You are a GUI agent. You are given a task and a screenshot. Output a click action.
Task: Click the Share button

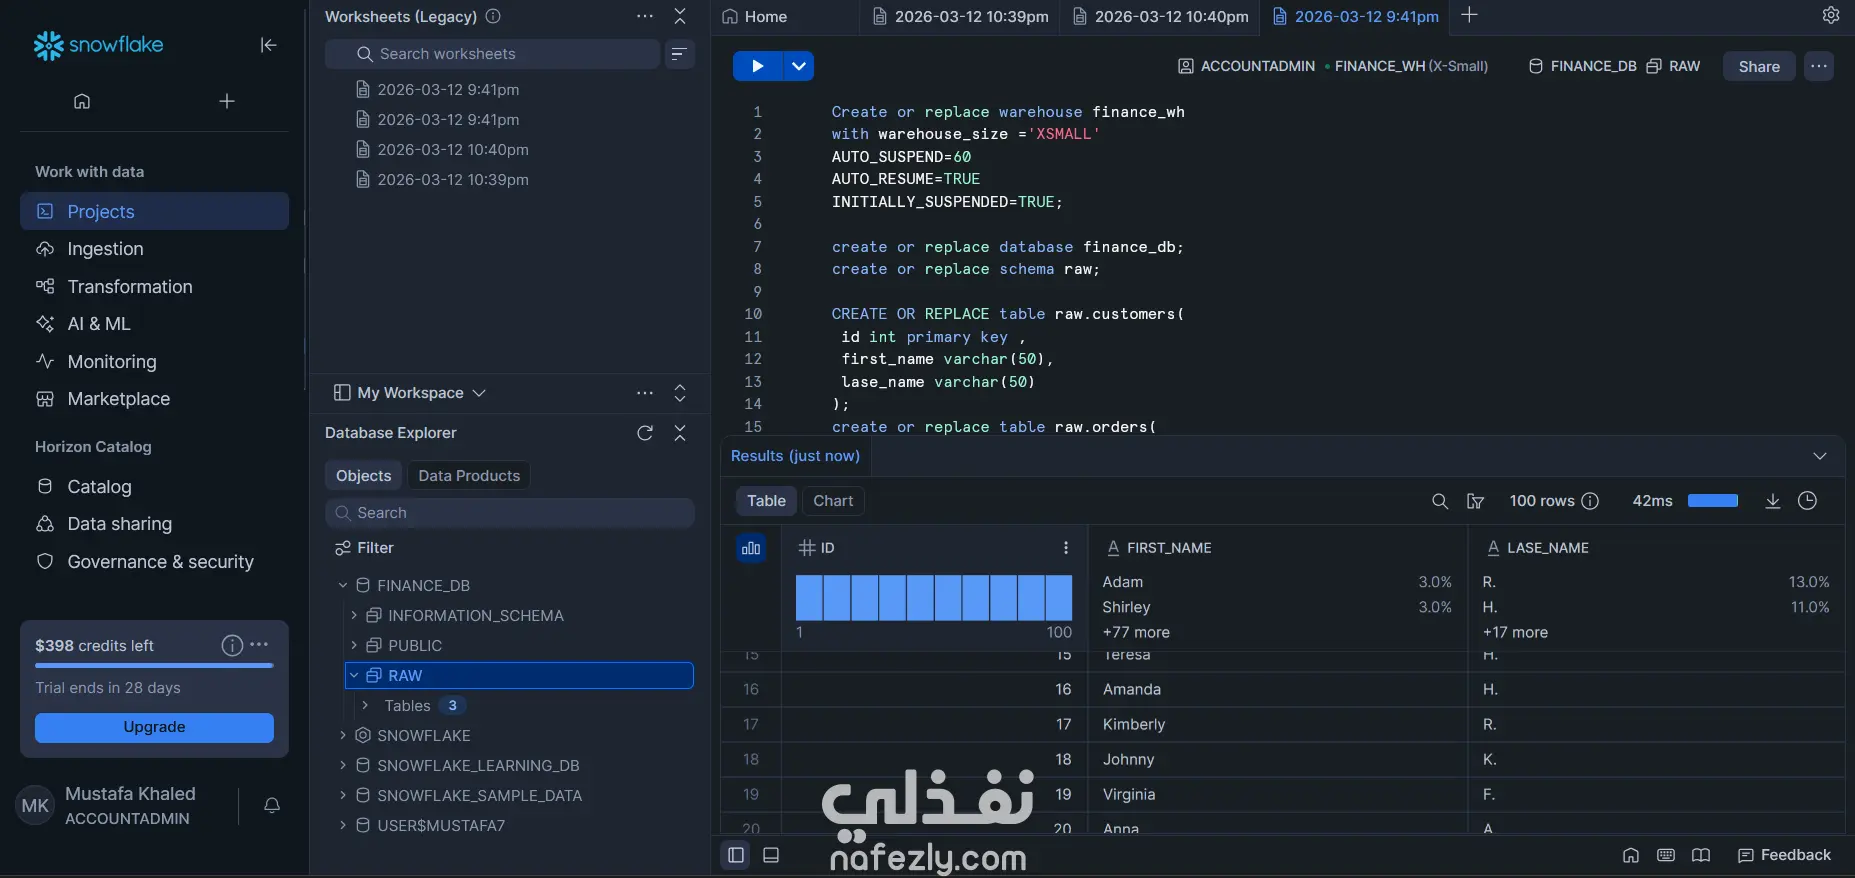pyautogui.click(x=1759, y=66)
